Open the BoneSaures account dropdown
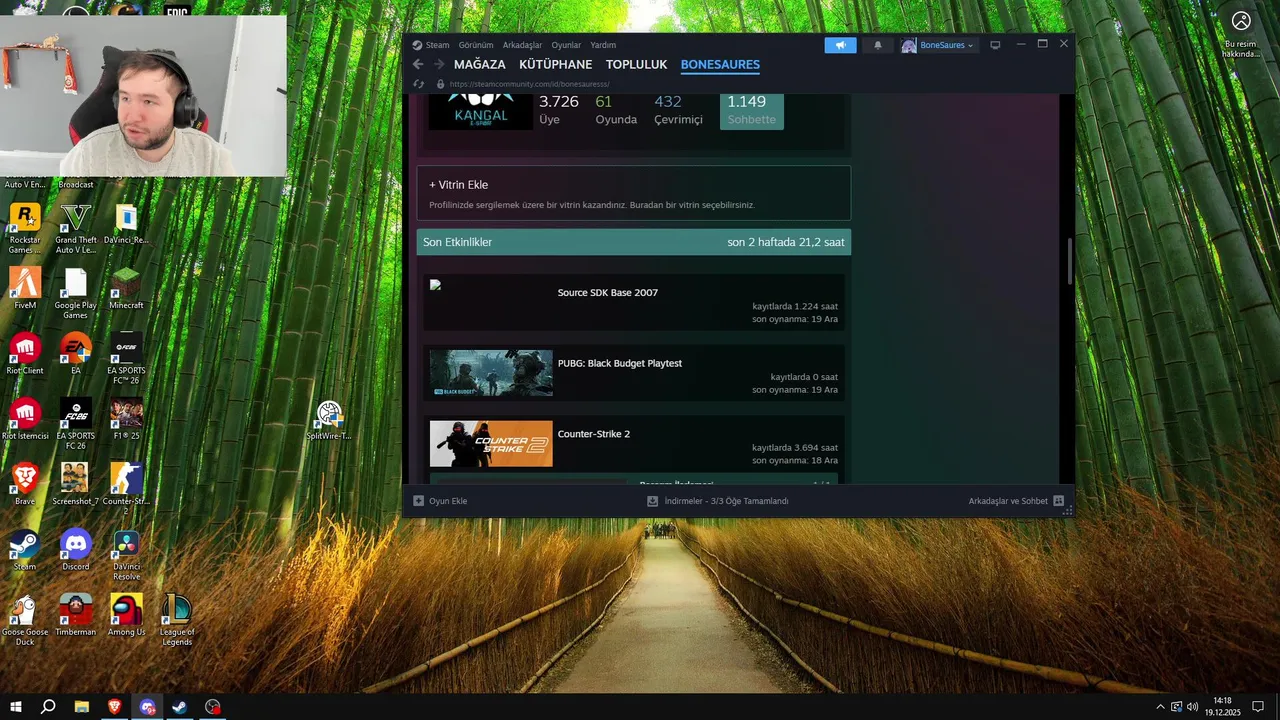This screenshot has width=1280, height=720. tap(938, 45)
